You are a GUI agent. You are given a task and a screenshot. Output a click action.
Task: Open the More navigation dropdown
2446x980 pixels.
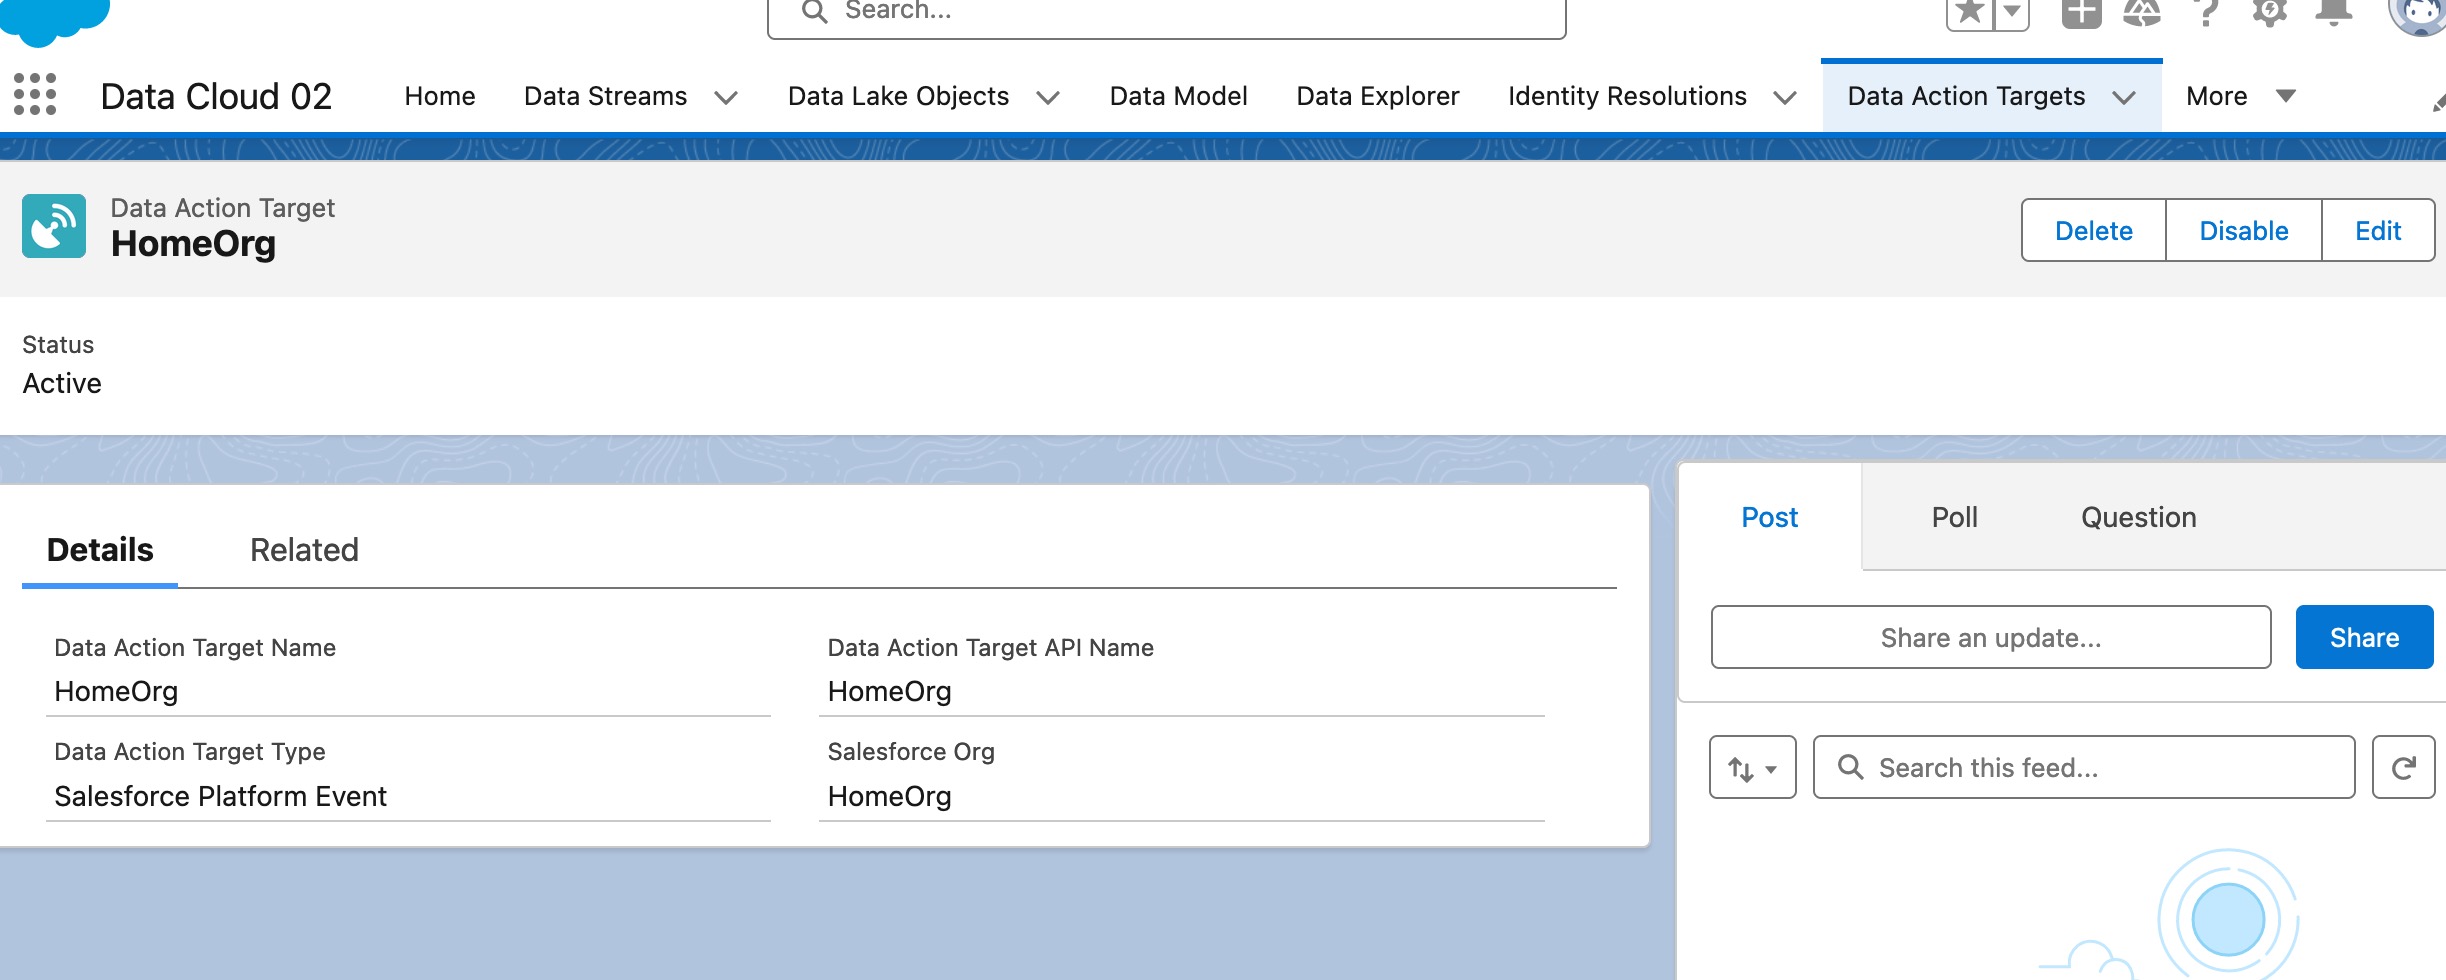click(2240, 96)
